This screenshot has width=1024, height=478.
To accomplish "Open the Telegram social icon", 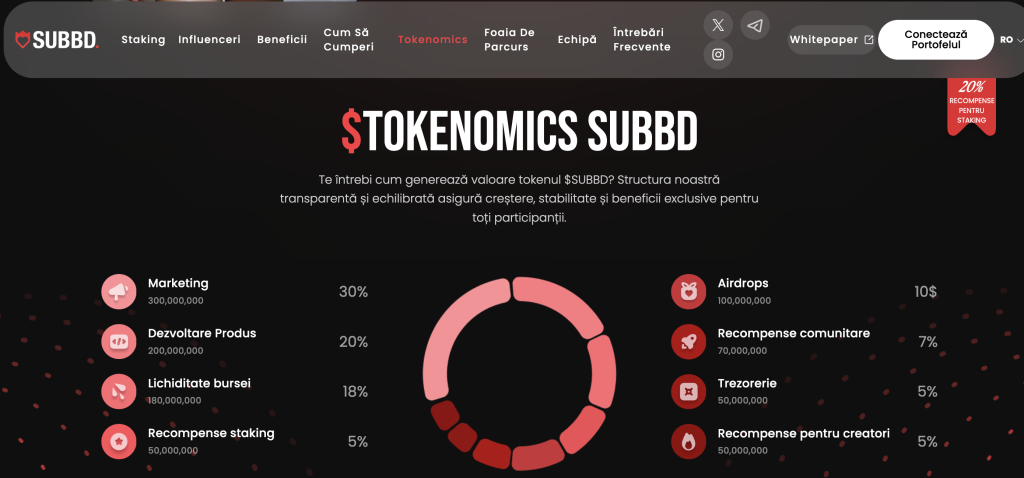I will [755, 25].
